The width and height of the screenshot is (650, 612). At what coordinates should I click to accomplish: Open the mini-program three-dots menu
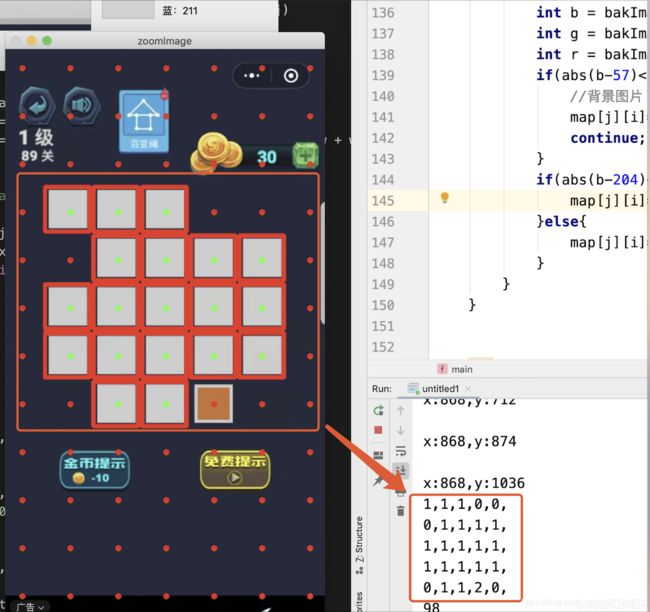coord(252,75)
